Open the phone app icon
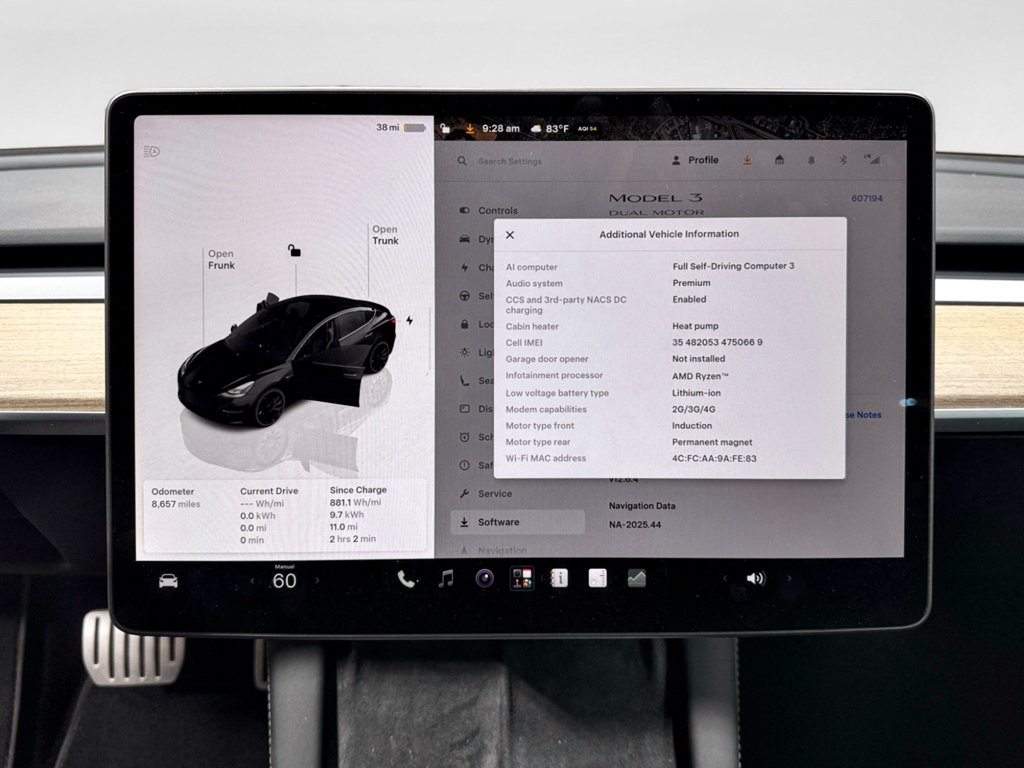This screenshot has height=768, width=1024. click(406, 579)
